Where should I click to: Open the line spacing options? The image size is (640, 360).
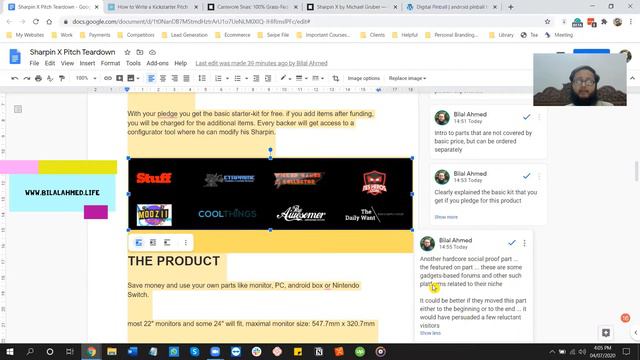coord(202,78)
